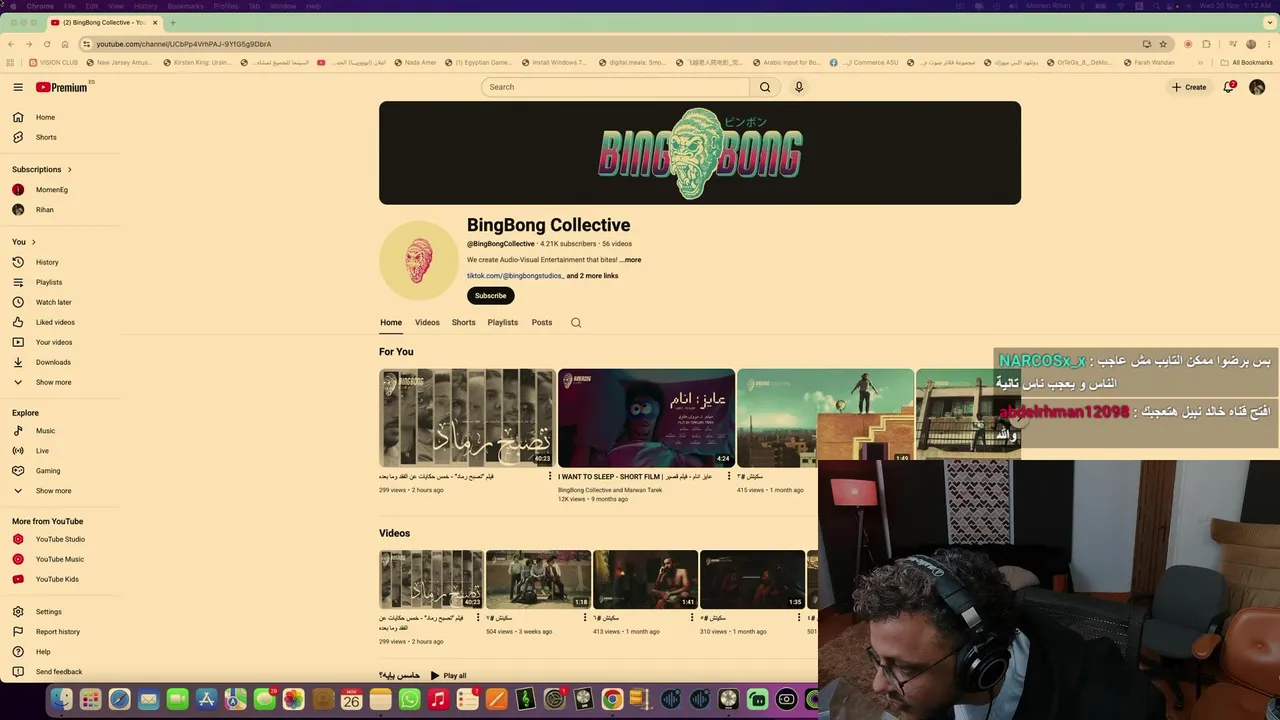Switch to the Playlists tab
This screenshot has width=1280, height=720.
pos(503,322)
